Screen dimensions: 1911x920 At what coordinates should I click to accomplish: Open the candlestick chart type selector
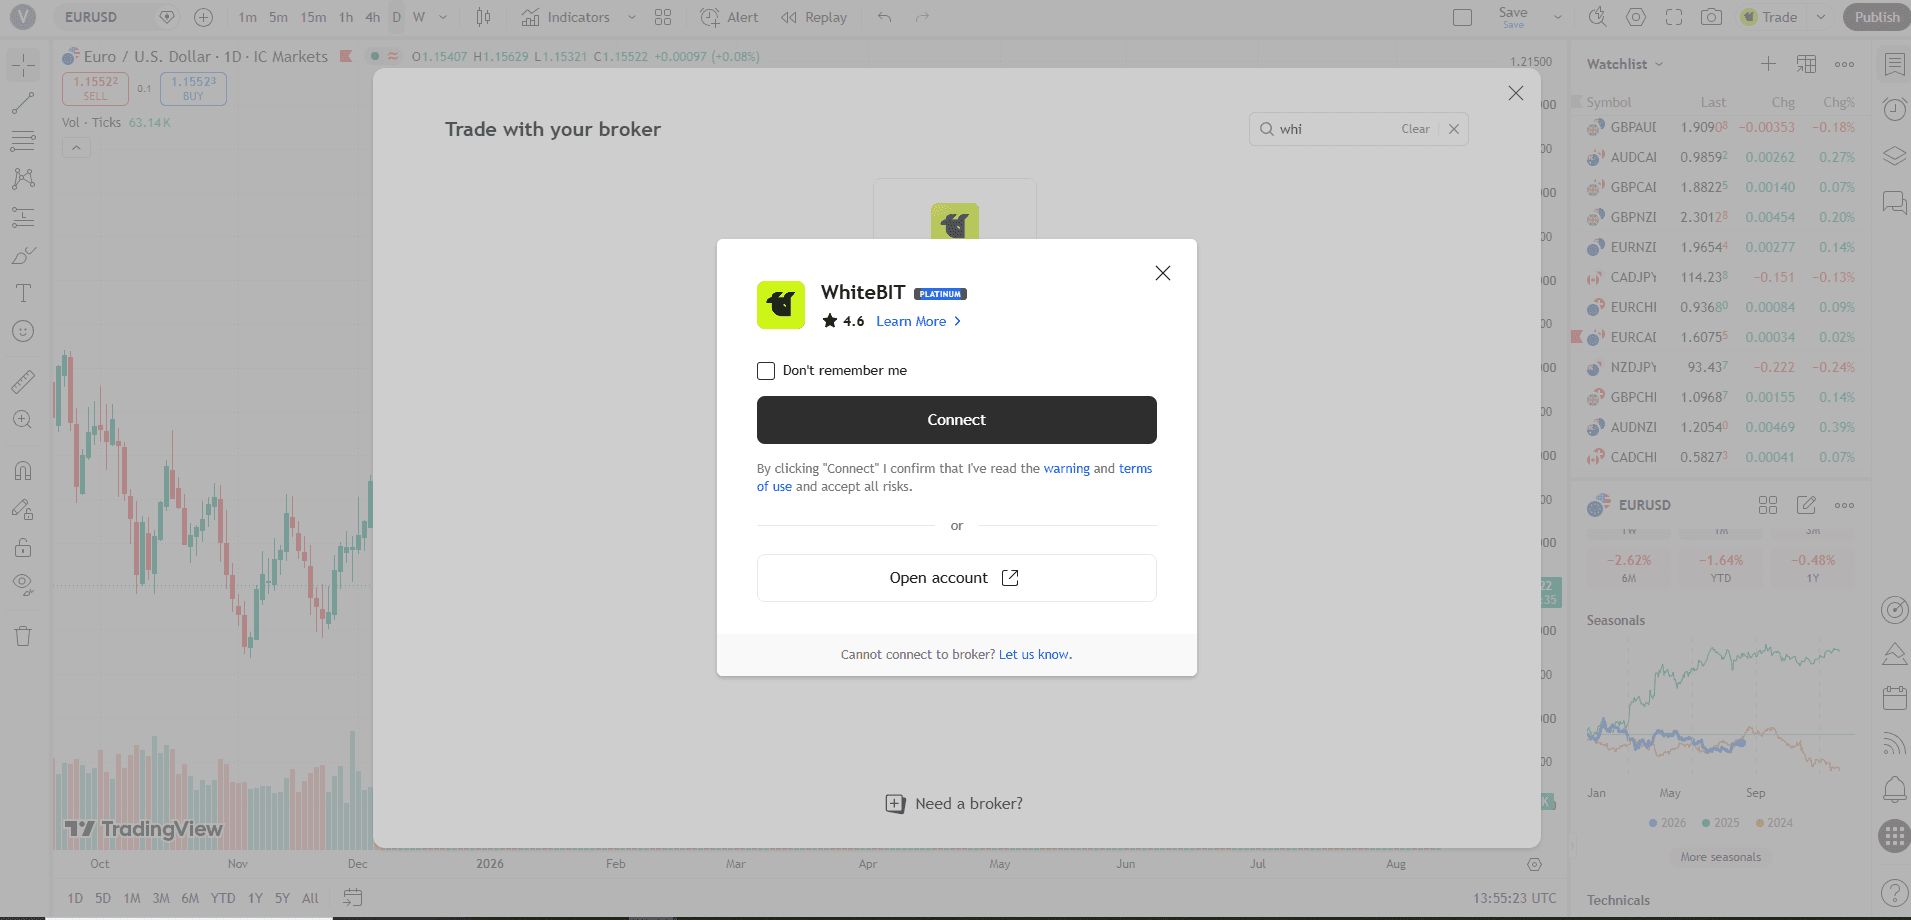click(484, 17)
